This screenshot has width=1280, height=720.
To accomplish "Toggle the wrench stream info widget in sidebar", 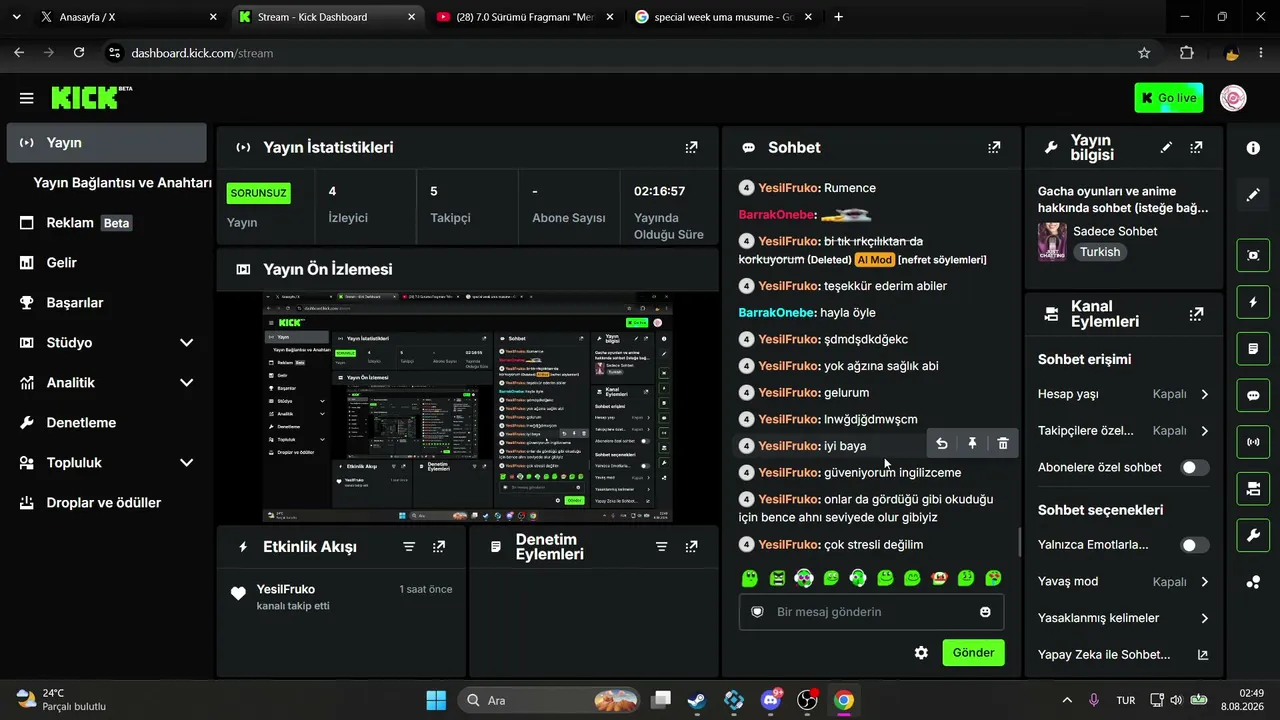I will pyautogui.click(x=1253, y=536).
